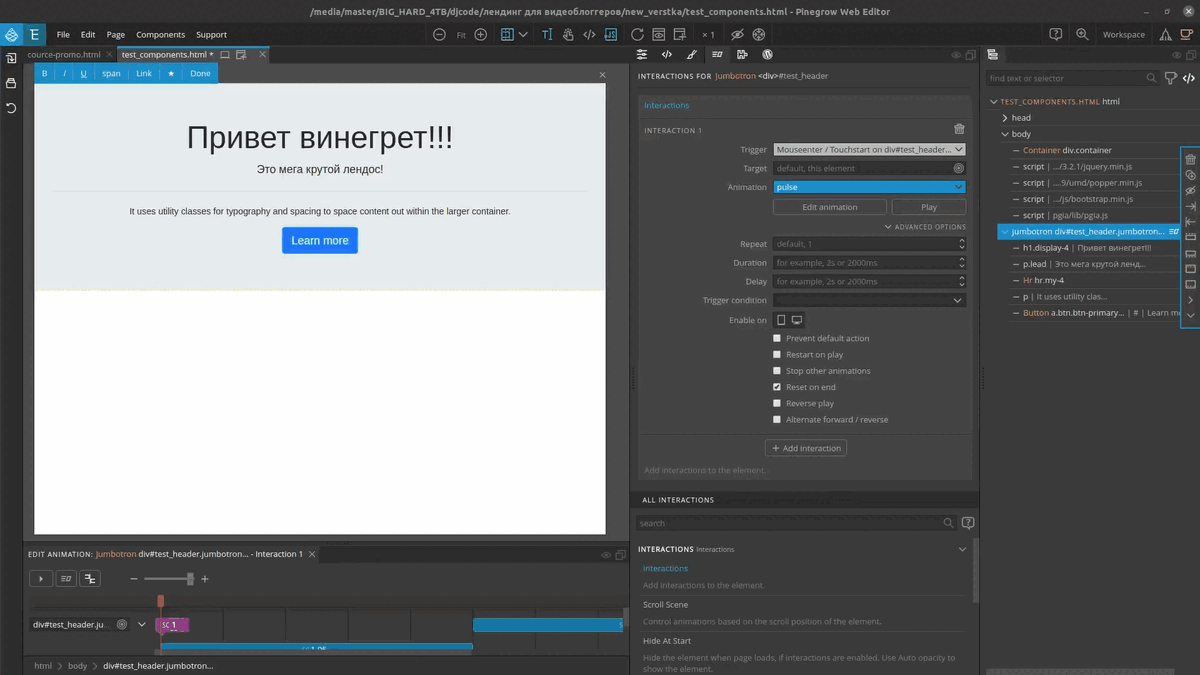The height and width of the screenshot is (675, 1200).
Task: Collapse the jumbotron div#test_header node
Action: (1005, 231)
